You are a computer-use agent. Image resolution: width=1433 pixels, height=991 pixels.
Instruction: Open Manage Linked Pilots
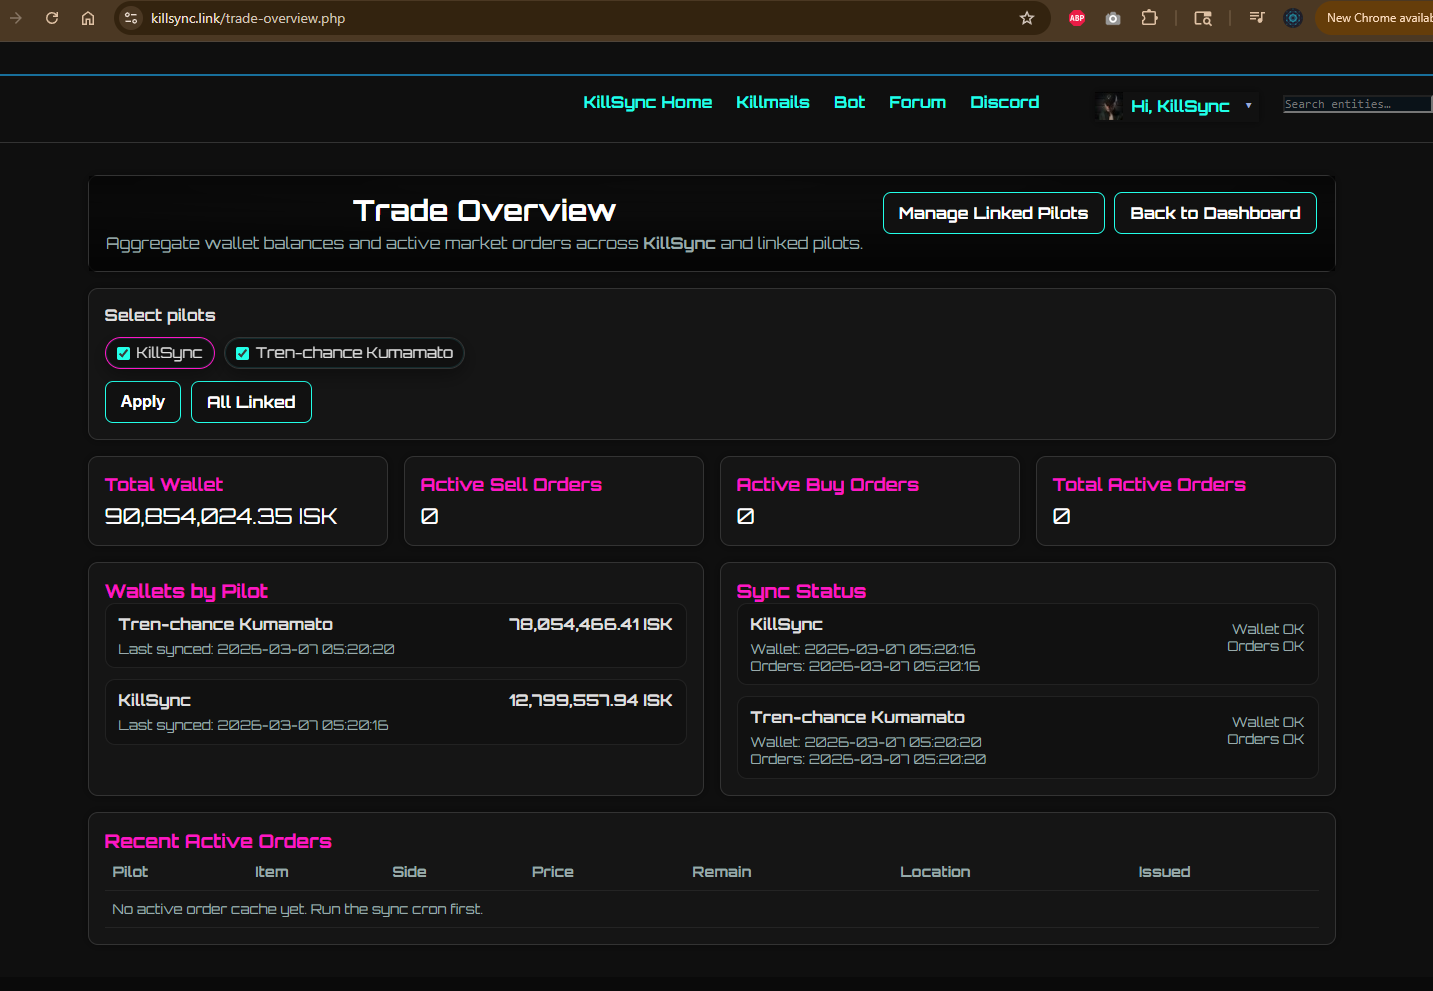click(993, 213)
